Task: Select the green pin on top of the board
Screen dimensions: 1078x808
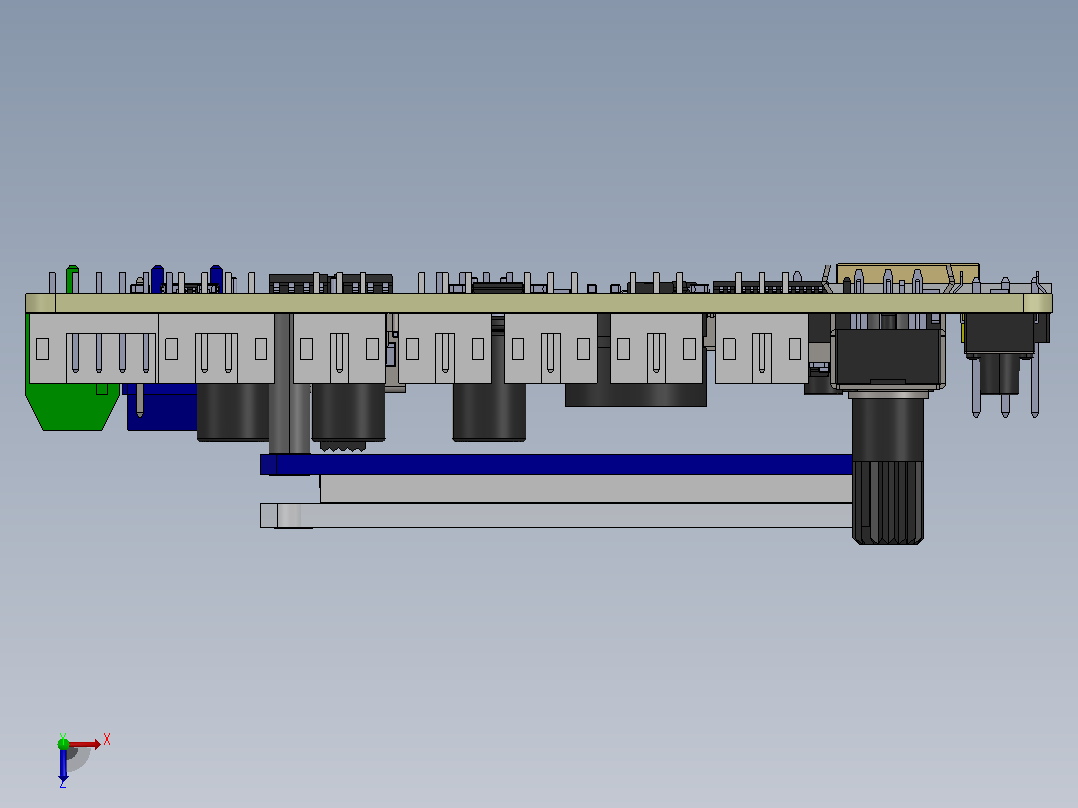Action: (72, 279)
